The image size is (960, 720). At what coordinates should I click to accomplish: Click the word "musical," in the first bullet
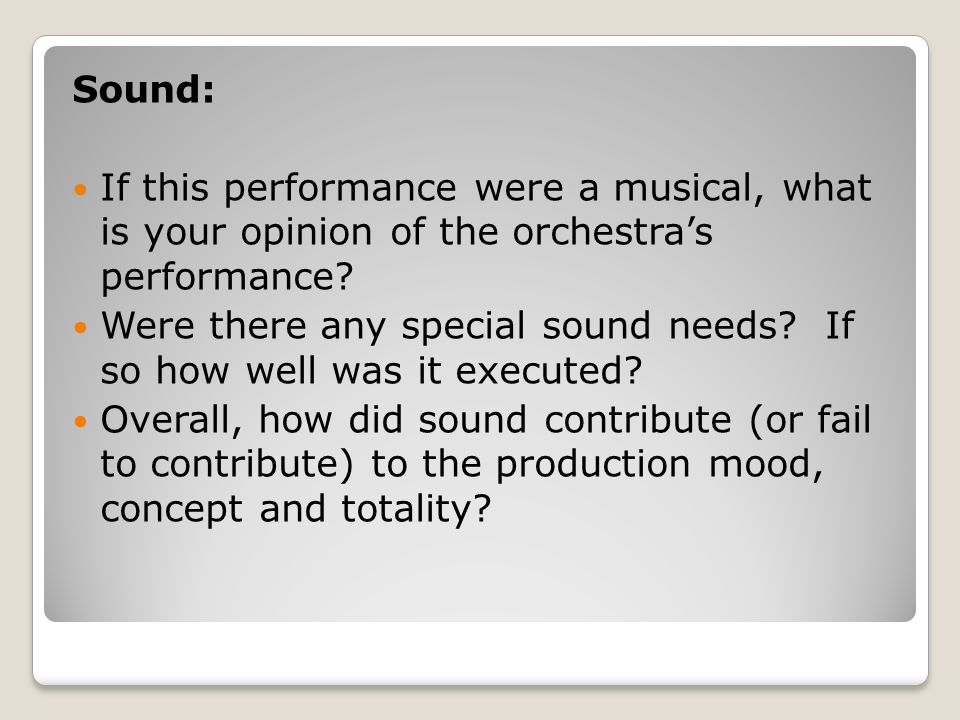click(x=689, y=187)
